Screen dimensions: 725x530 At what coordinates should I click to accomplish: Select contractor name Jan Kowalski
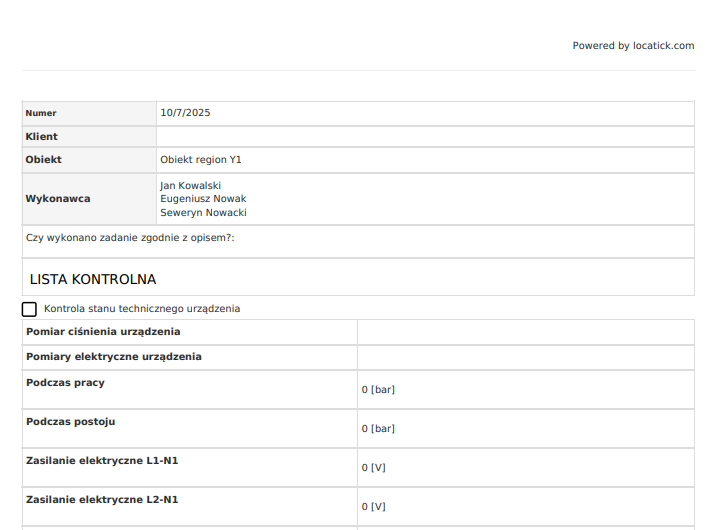pos(190,185)
